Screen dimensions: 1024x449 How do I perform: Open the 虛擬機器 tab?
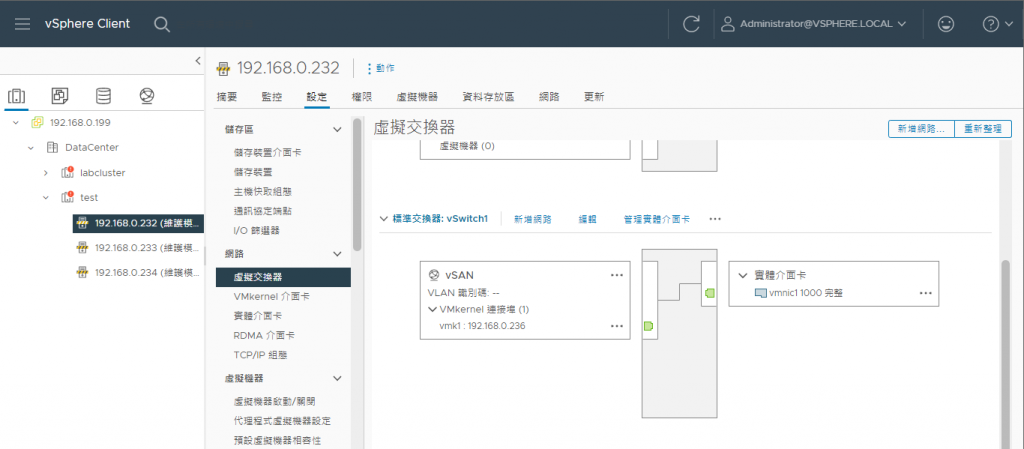[417, 97]
